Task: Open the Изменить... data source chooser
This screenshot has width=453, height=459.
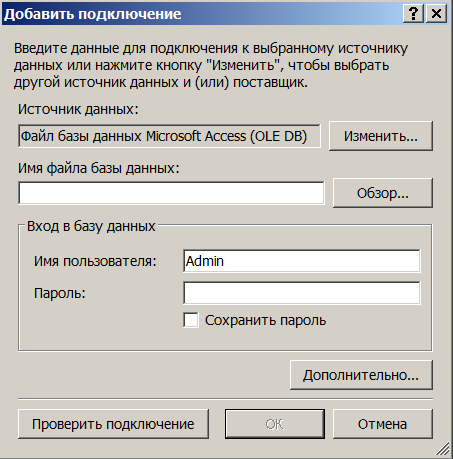Action: coord(381,136)
